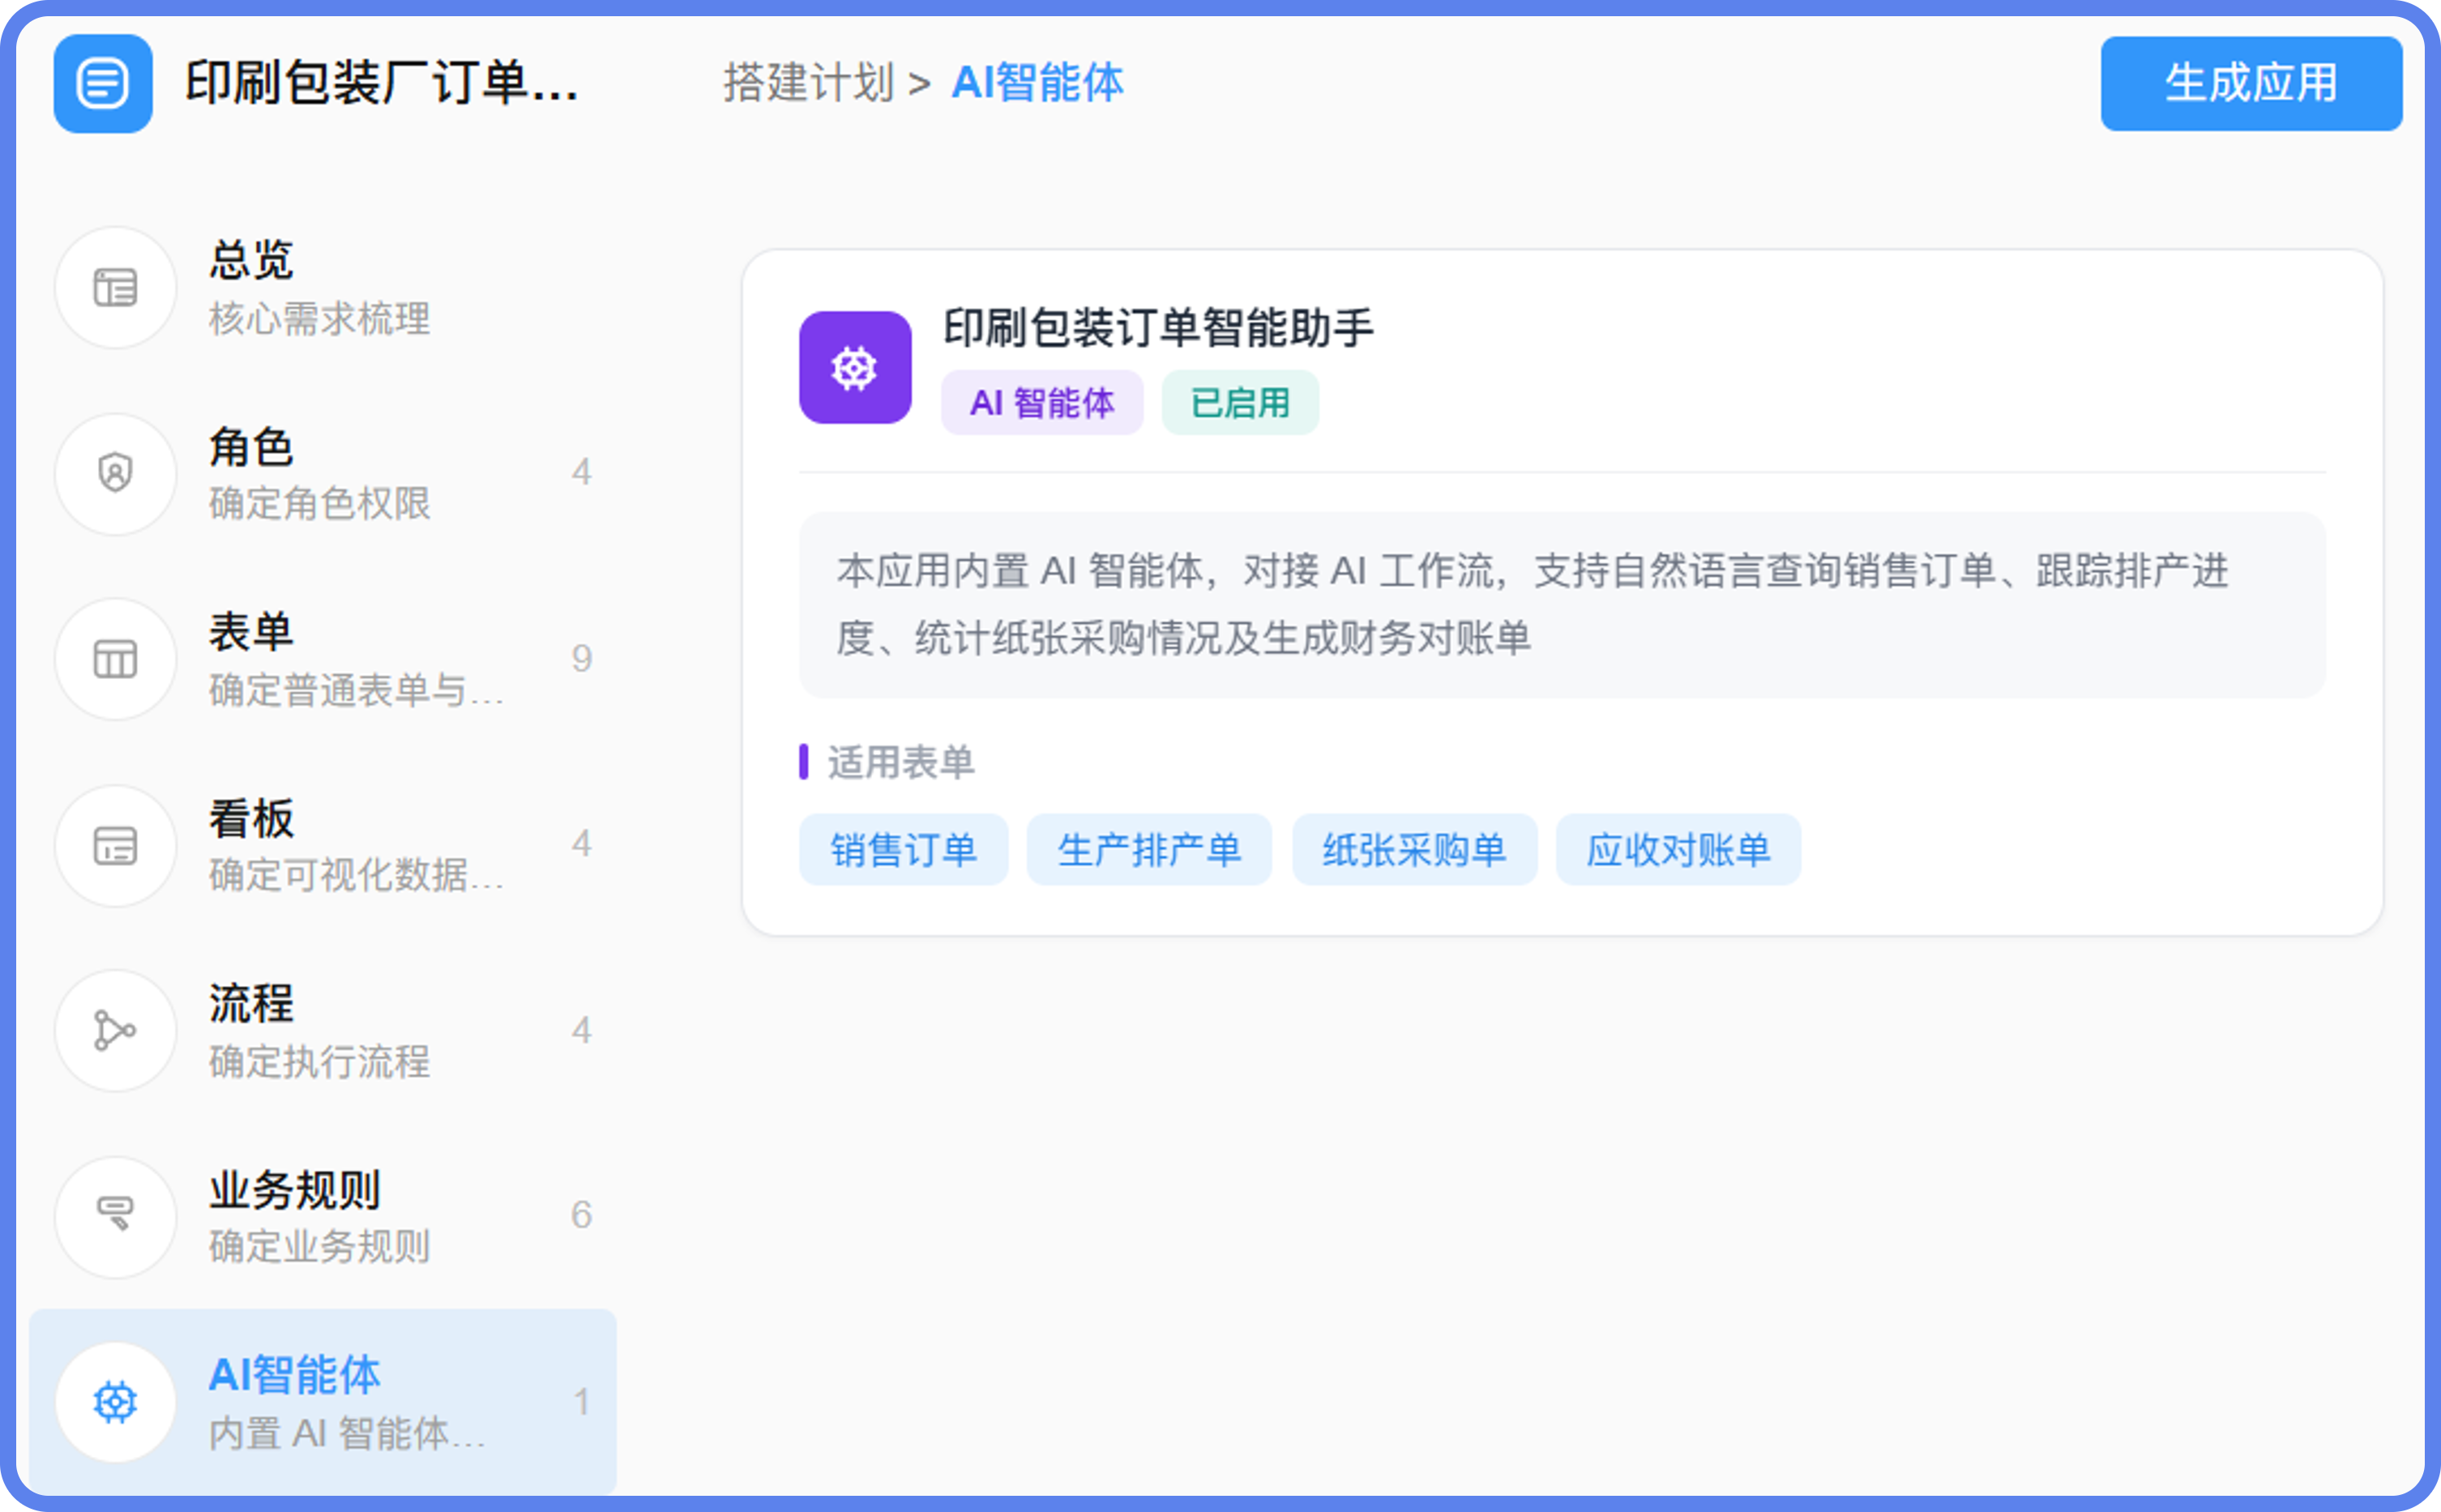
Task: Click the purple agent icon on the card
Action: pos(855,368)
